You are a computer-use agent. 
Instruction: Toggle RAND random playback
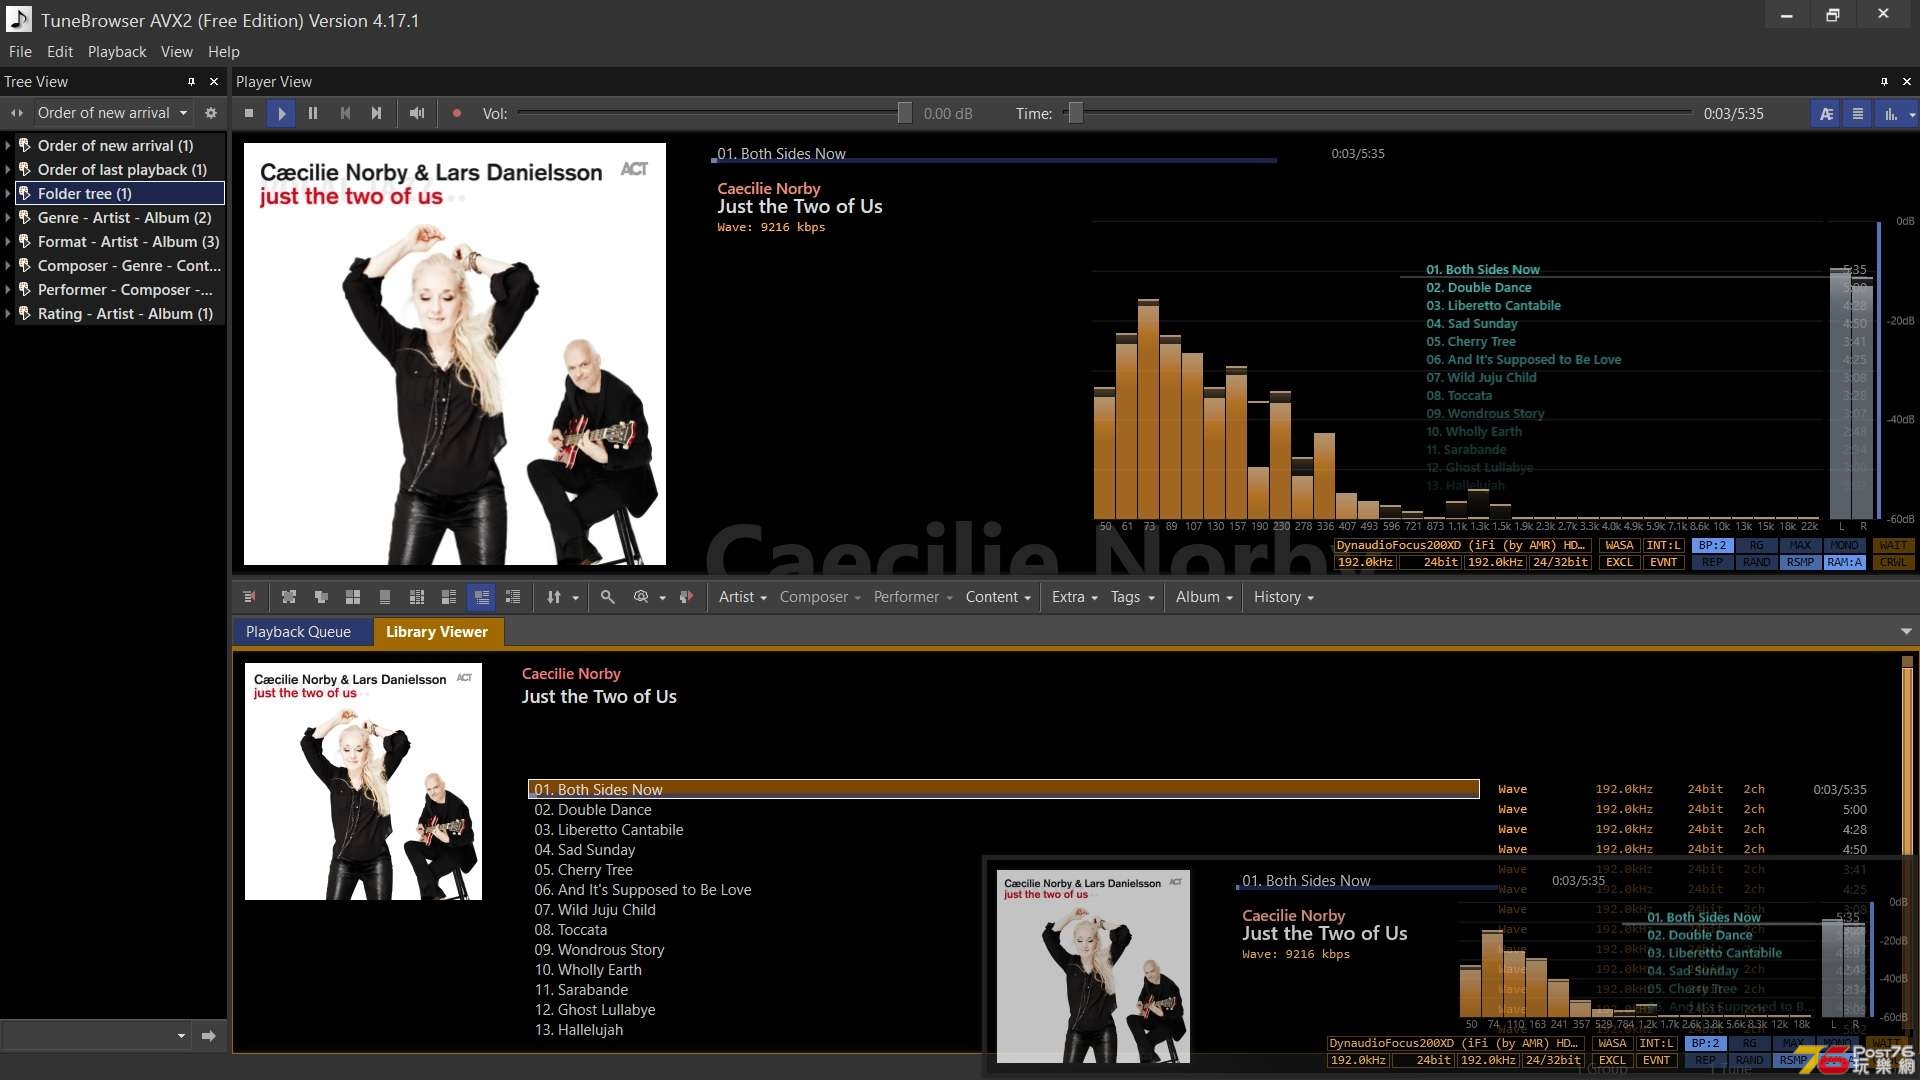point(1756,562)
